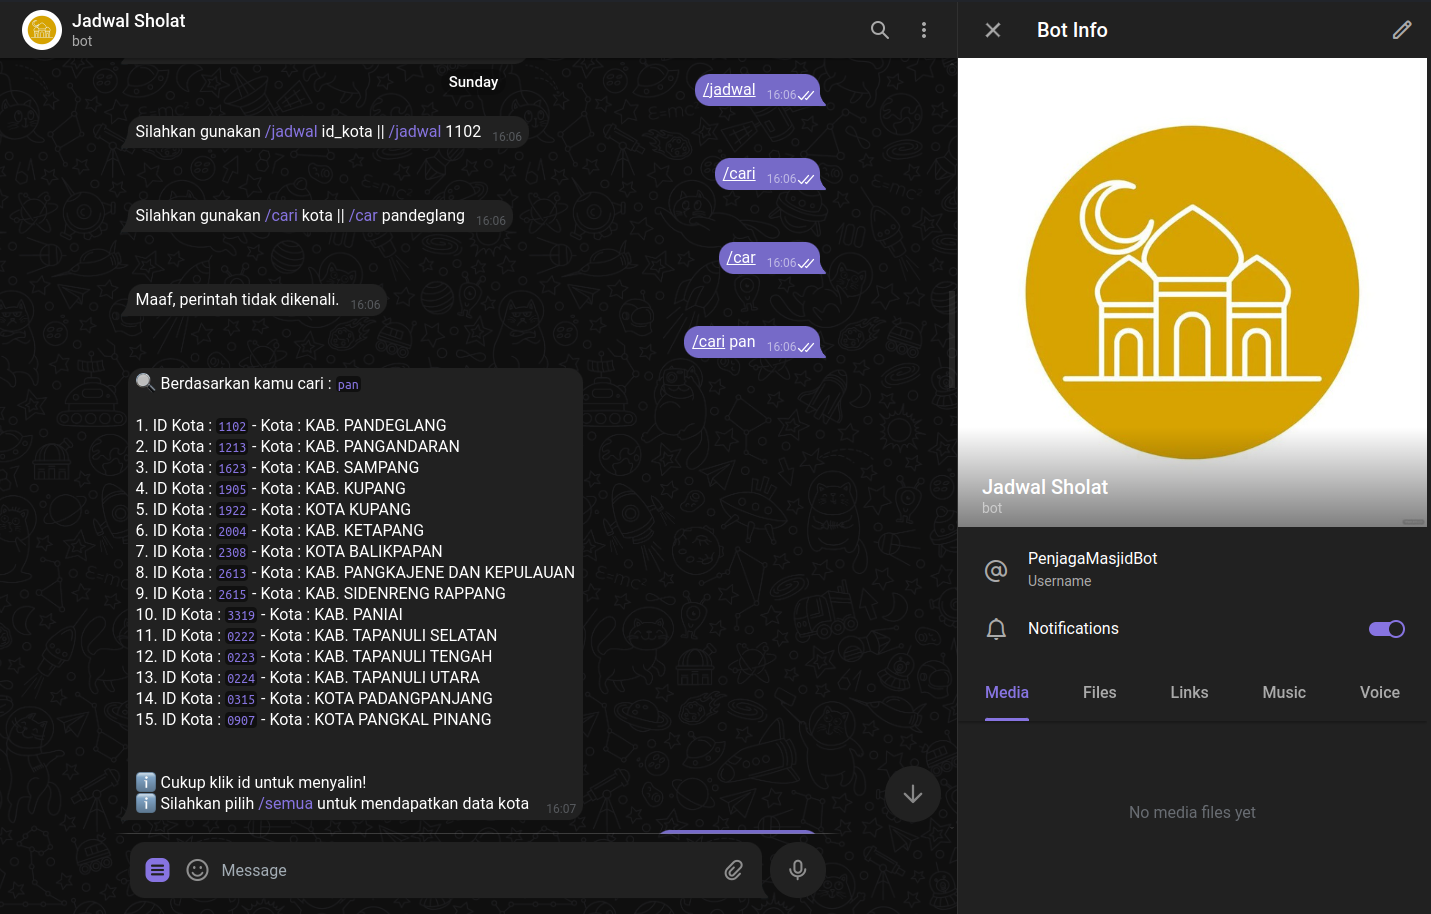Image resolution: width=1431 pixels, height=914 pixels.
Task: Record a voice message with microphone
Action: [x=798, y=870]
